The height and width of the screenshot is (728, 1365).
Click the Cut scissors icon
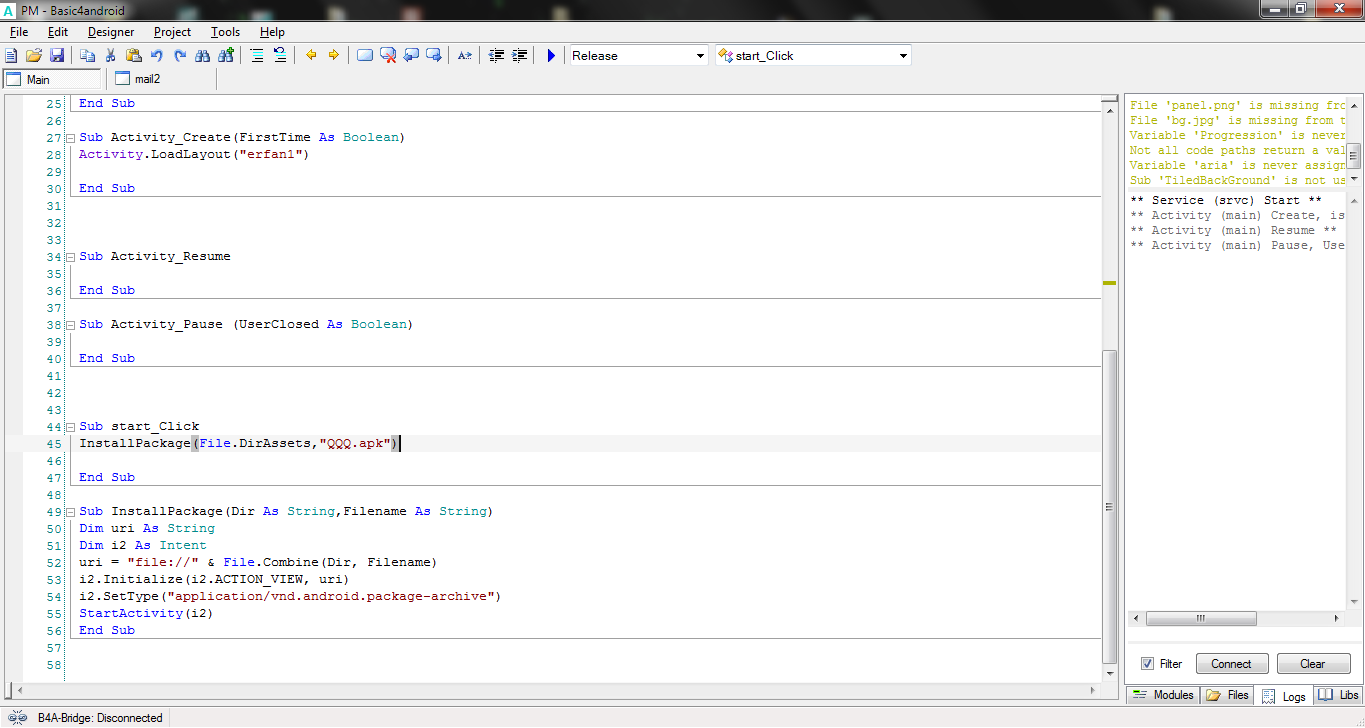click(x=110, y=56)
